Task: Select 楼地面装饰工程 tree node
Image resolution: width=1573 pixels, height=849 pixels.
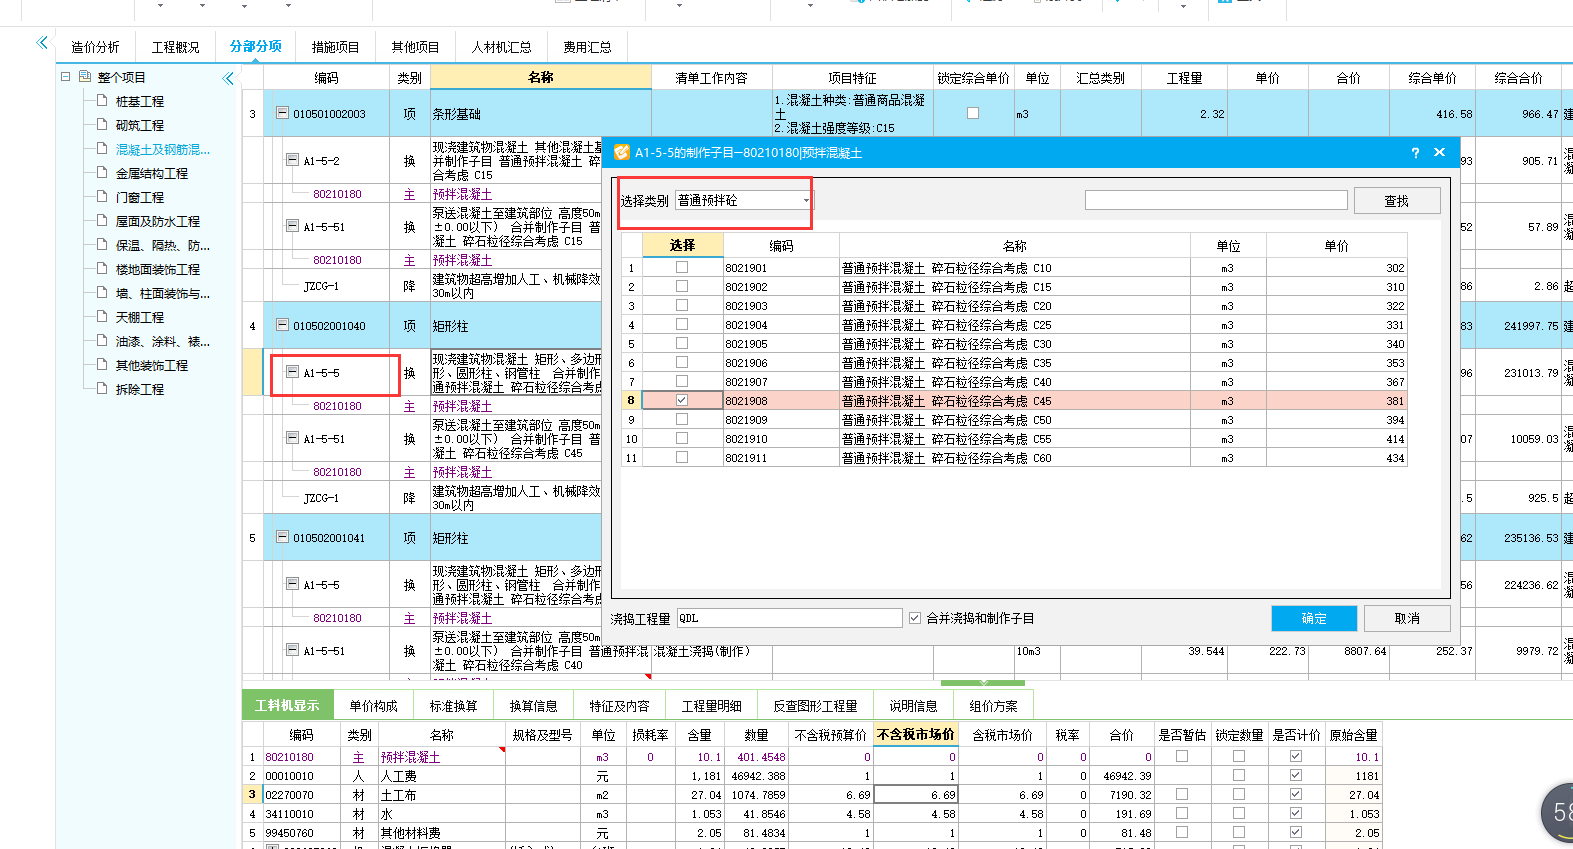Action: (157, 270)
